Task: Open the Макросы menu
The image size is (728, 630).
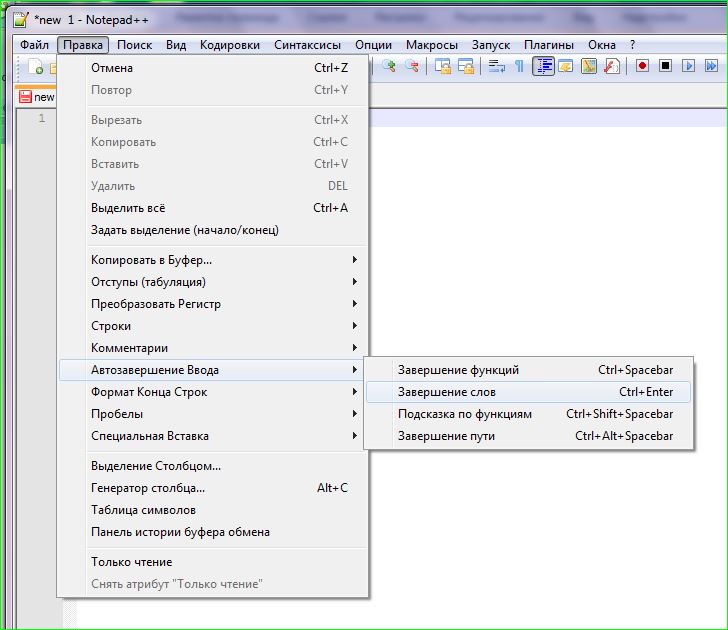Action: point(432,45)
